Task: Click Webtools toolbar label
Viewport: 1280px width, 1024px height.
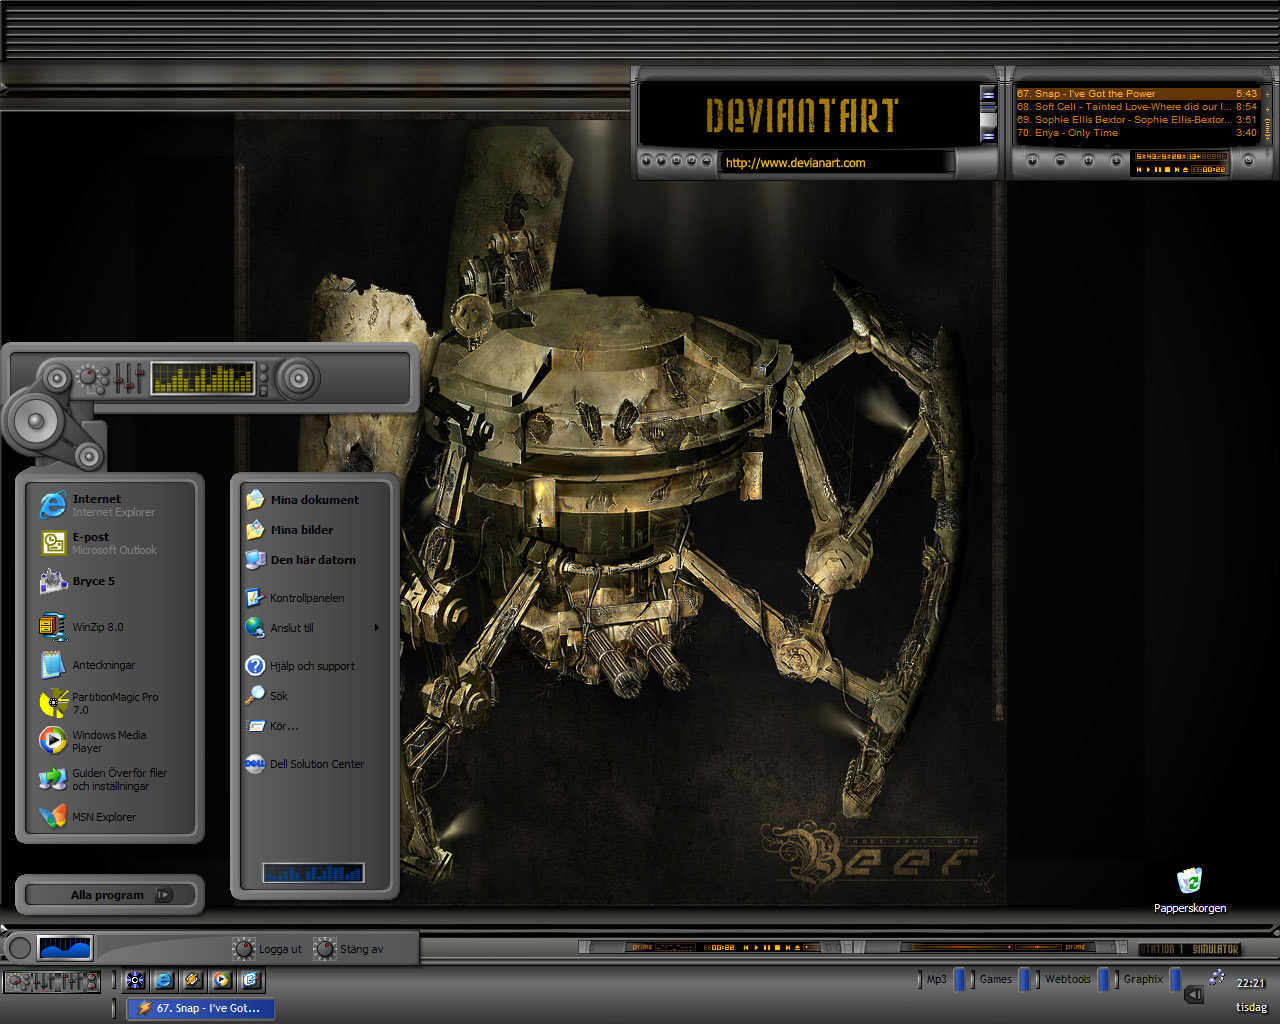Action: click(1068, 979)
